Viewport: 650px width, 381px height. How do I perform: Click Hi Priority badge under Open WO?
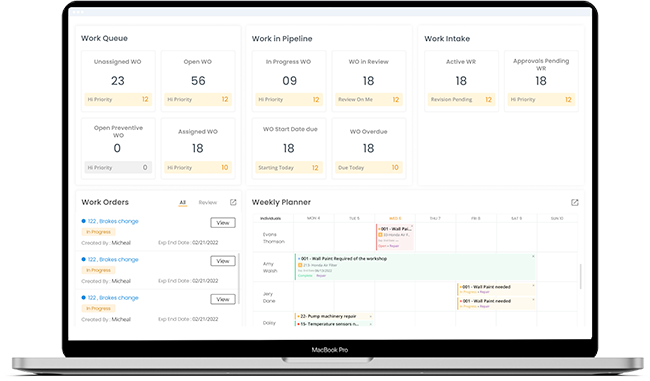click(x=198, y=99)
